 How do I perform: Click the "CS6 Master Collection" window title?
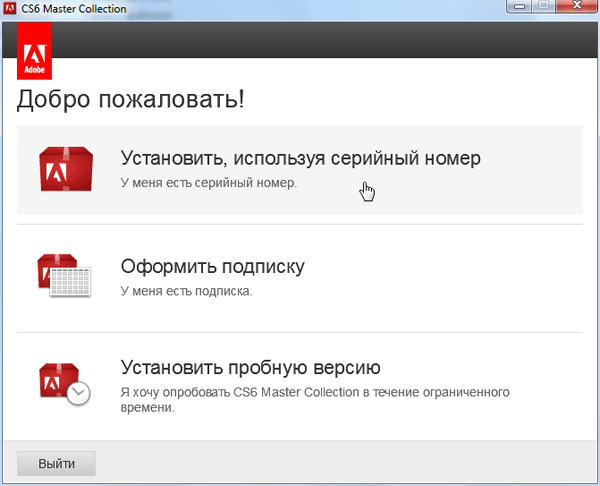pyautogui.click(x=73, y=8)
